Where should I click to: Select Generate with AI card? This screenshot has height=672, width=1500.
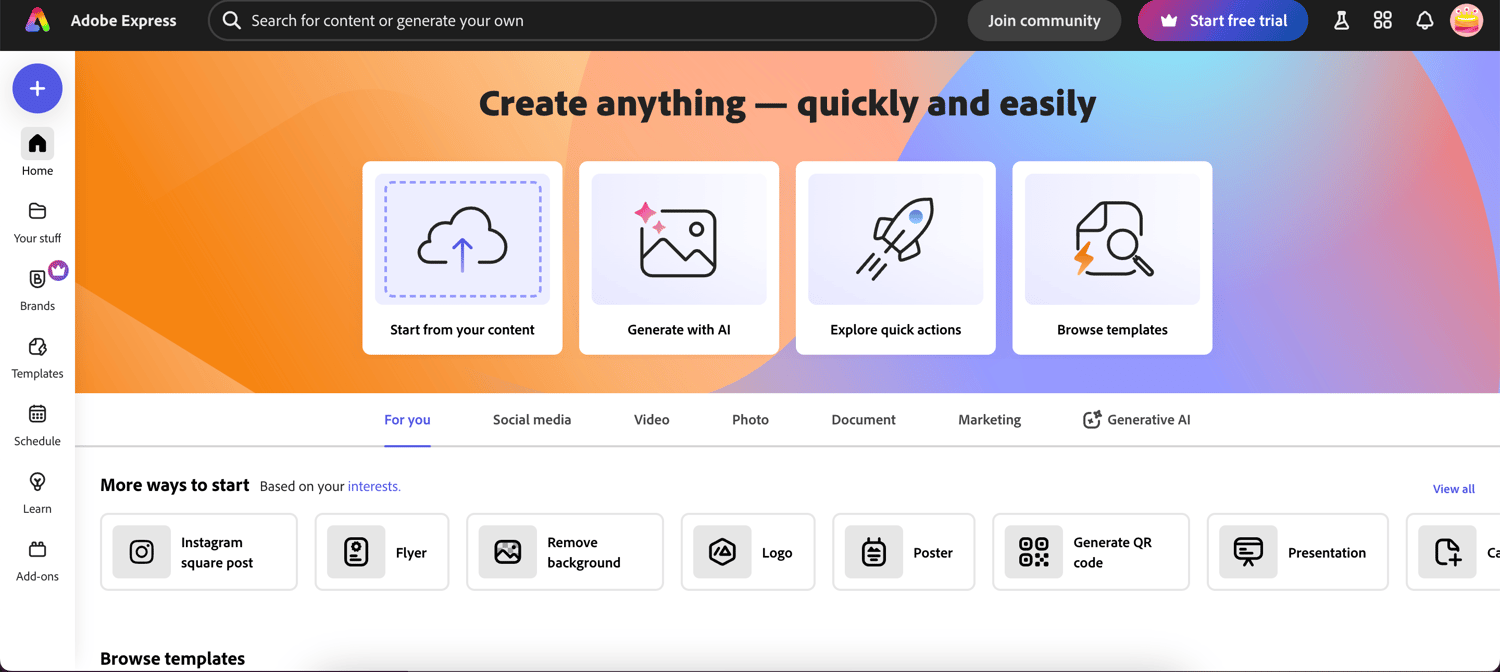(x=679, y=258)
